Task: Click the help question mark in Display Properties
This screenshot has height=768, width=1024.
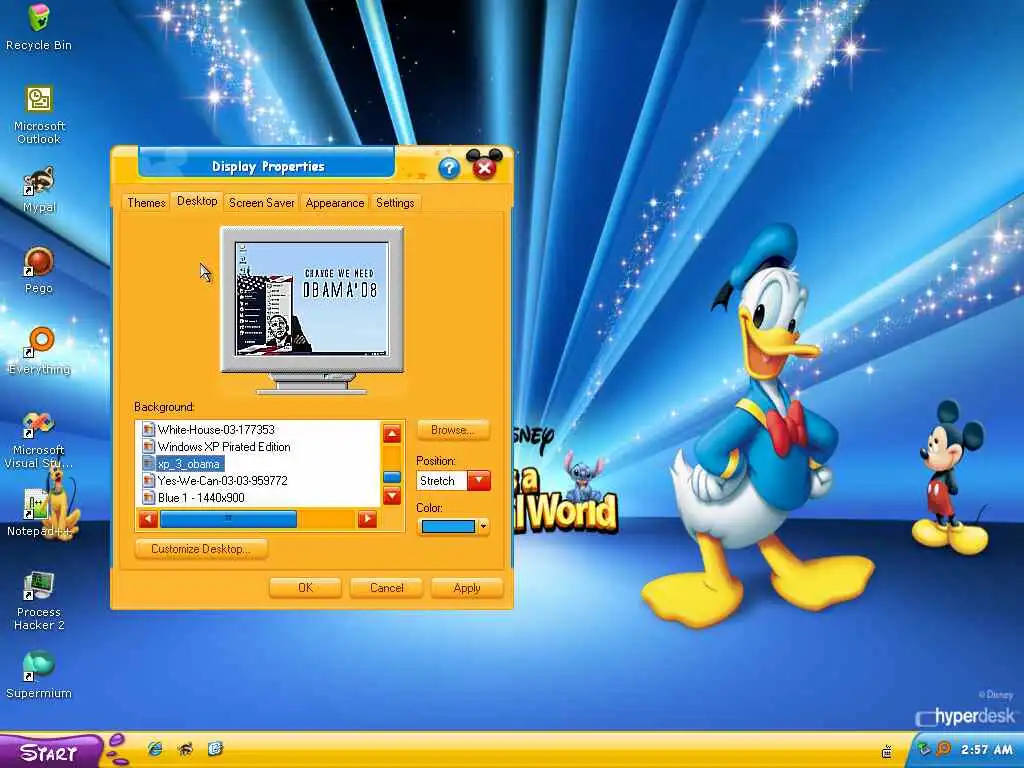Action: [x=449, y=168]
